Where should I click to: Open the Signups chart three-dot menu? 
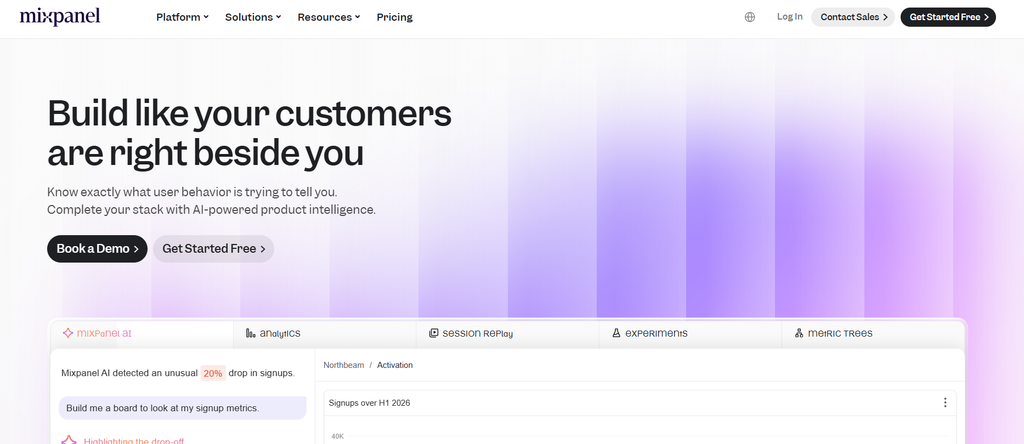coord(945,403)
